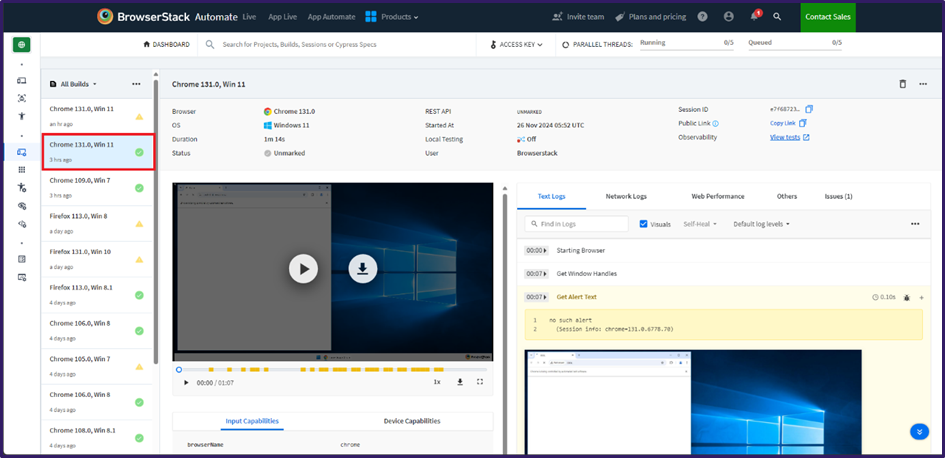The image size is (945, 458).
Task: Expand the Products menu
Action: 392,17
